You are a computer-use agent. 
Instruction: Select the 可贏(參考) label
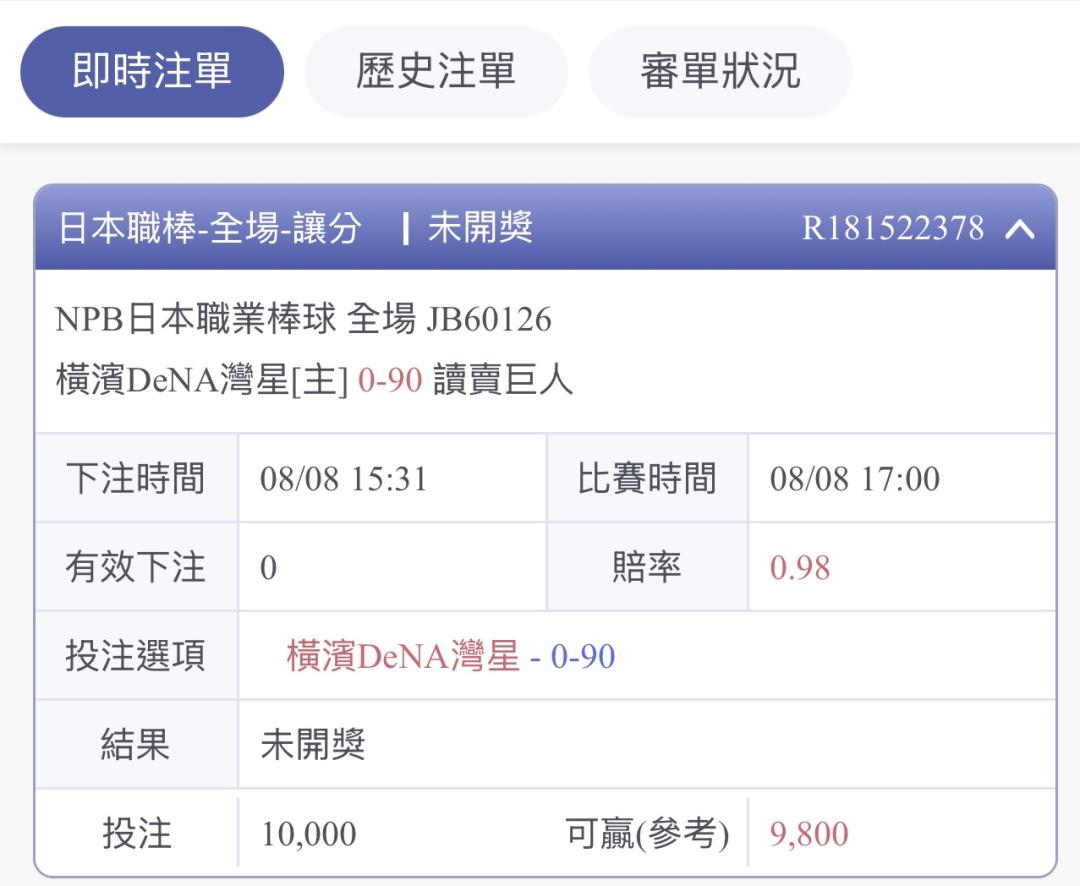point(647,834)
